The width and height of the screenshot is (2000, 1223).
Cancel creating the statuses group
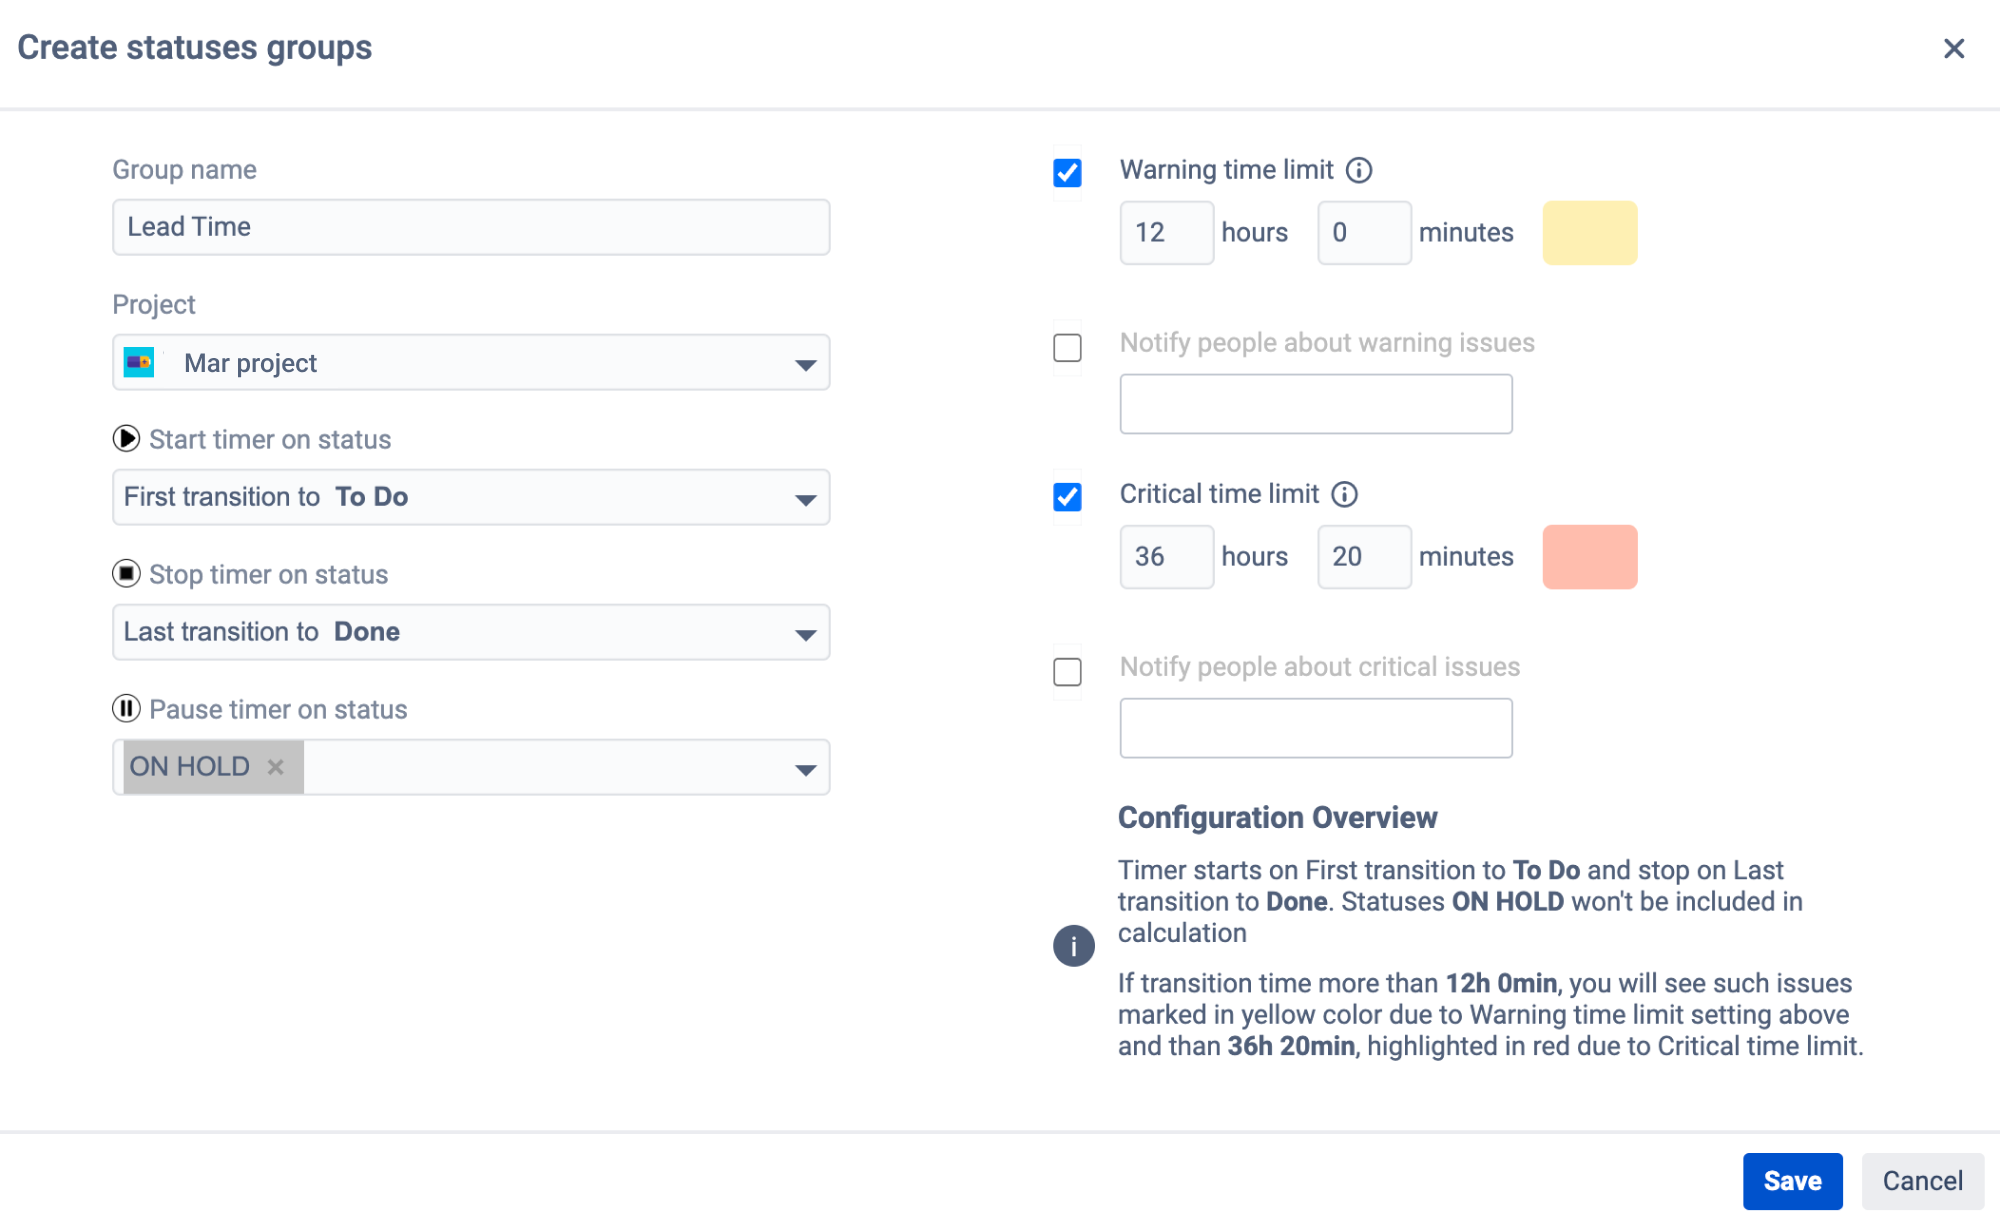(1922, 1180)
